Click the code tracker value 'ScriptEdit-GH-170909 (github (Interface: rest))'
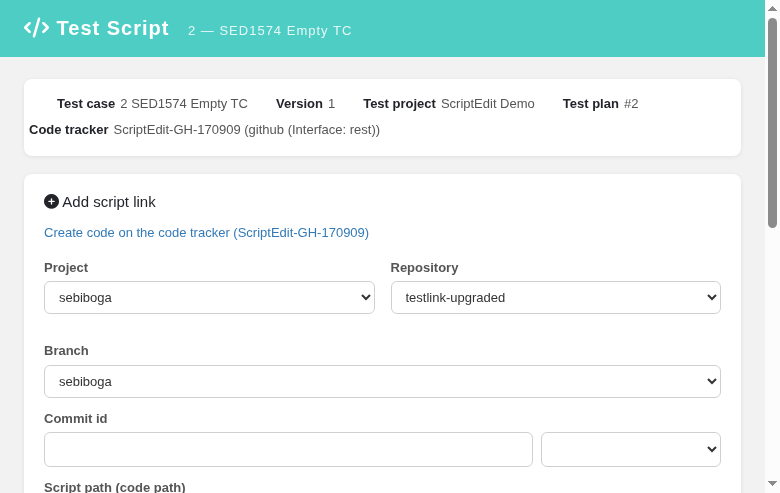780x493 pixels. 247,130
